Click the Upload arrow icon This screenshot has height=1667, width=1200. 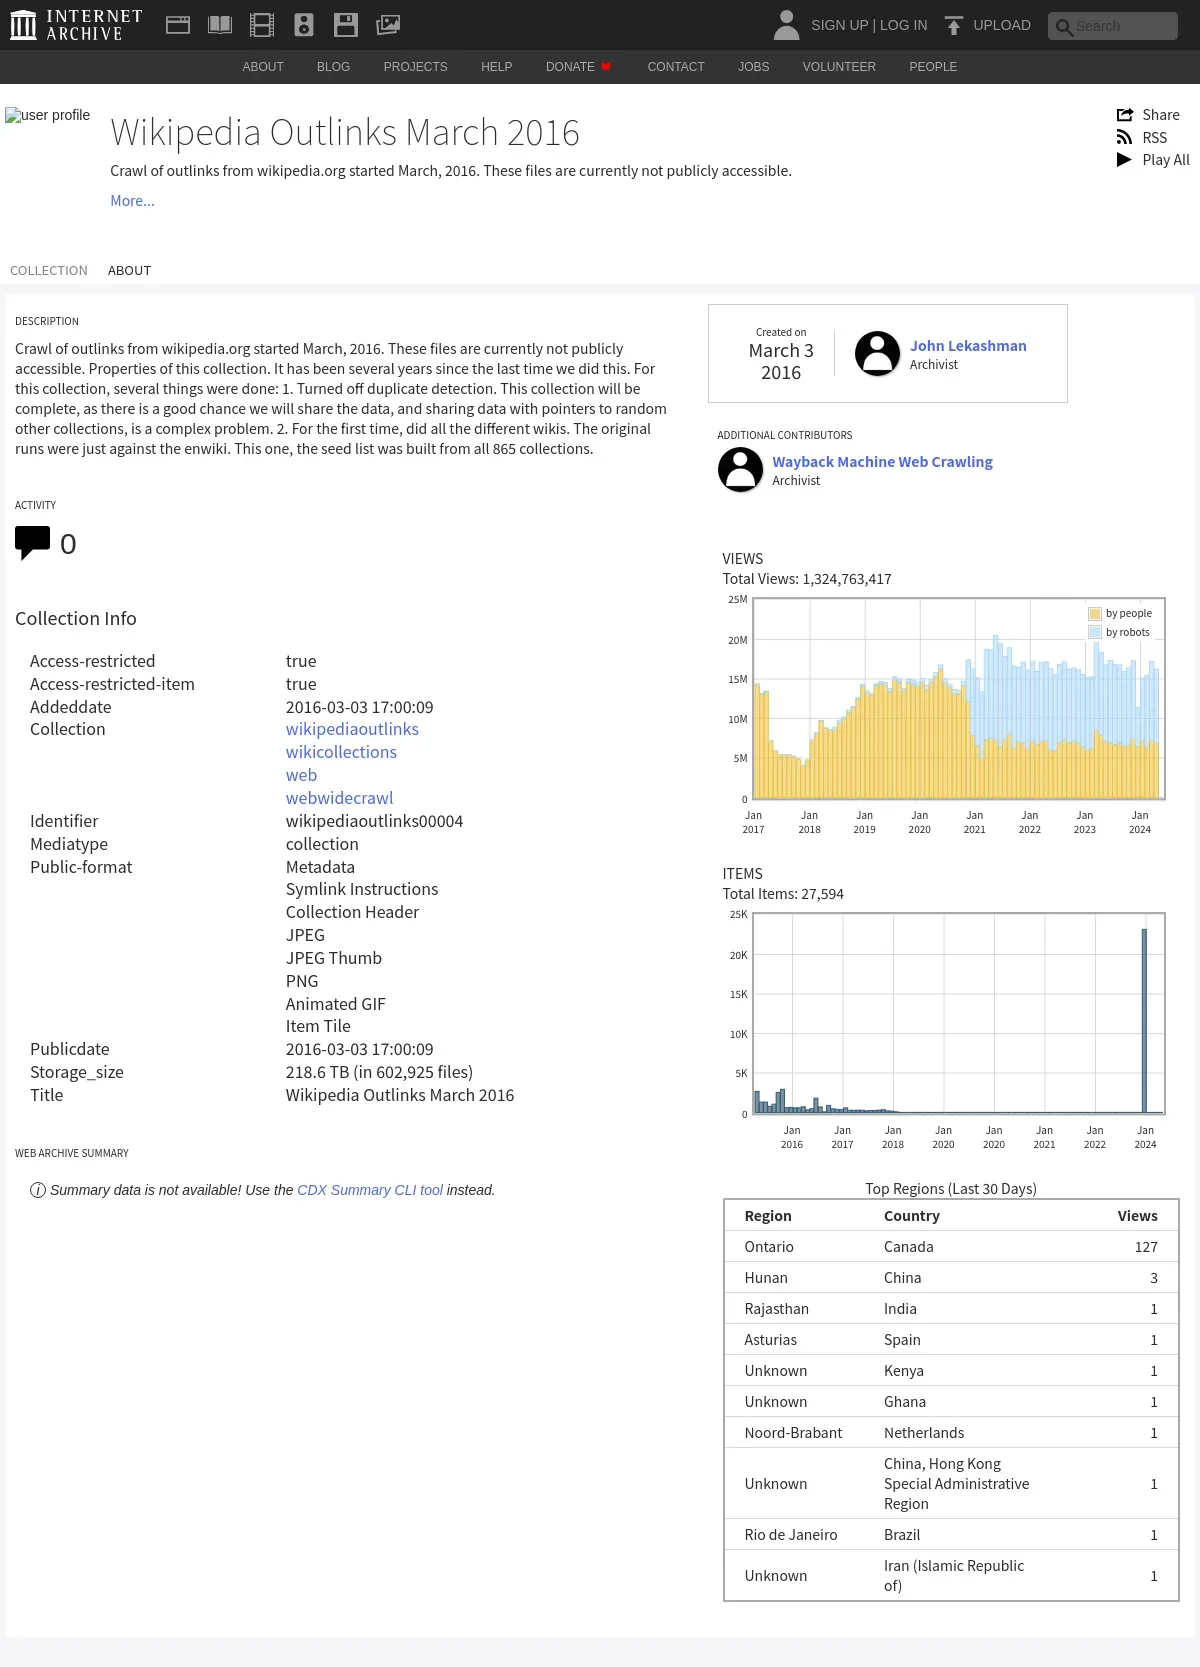point(954,25)
